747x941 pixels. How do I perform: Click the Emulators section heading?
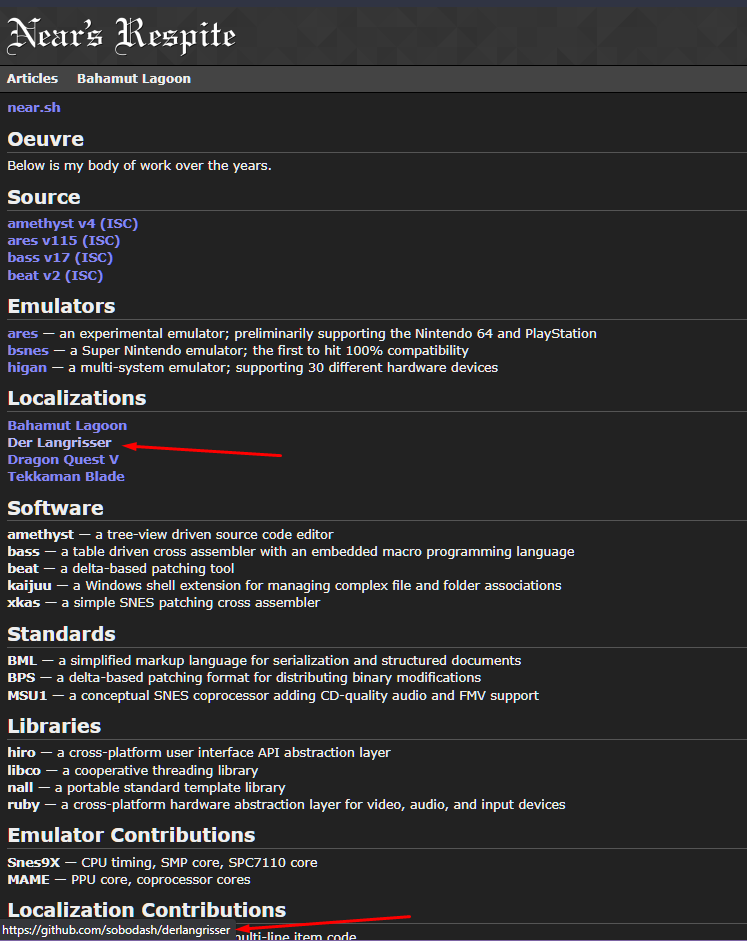61,307
